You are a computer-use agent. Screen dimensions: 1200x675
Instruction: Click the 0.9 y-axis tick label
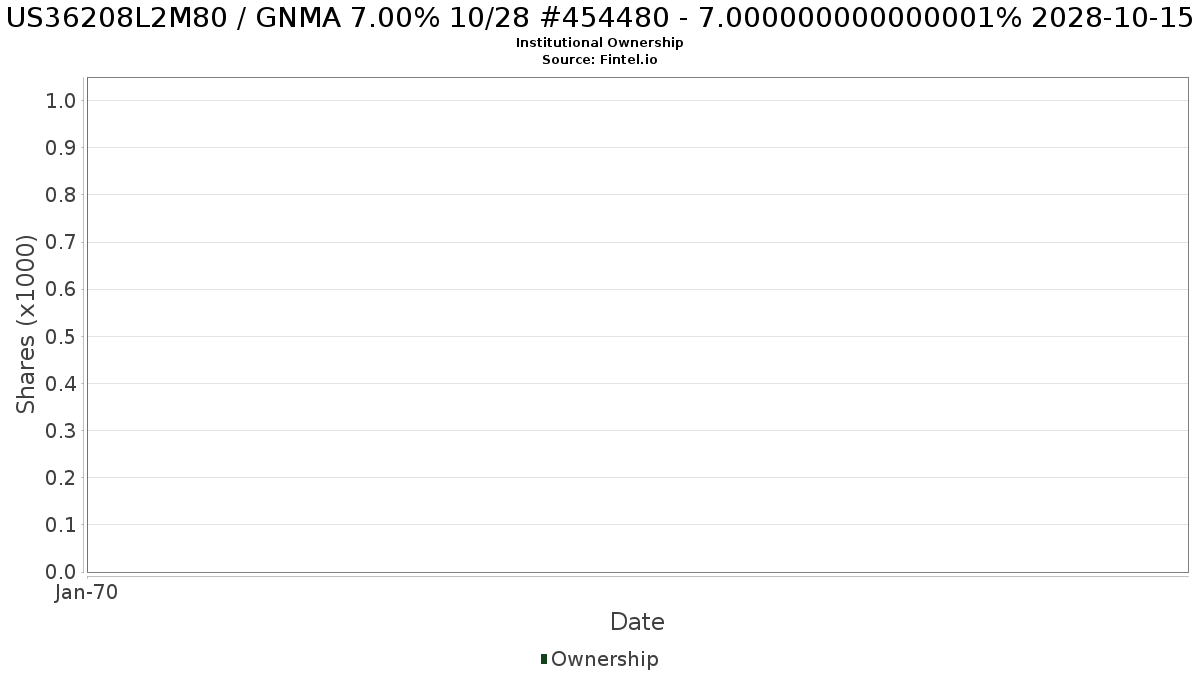(x=61, y=148)
